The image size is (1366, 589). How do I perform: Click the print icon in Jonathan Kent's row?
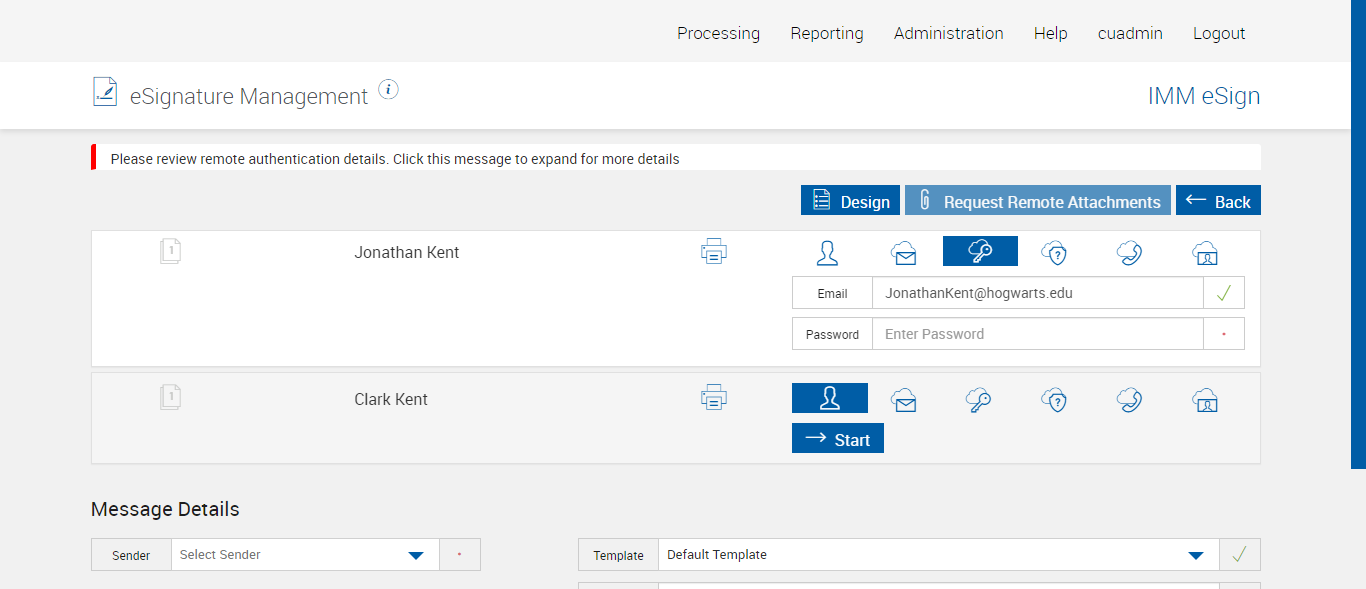(x=714, y=251)
